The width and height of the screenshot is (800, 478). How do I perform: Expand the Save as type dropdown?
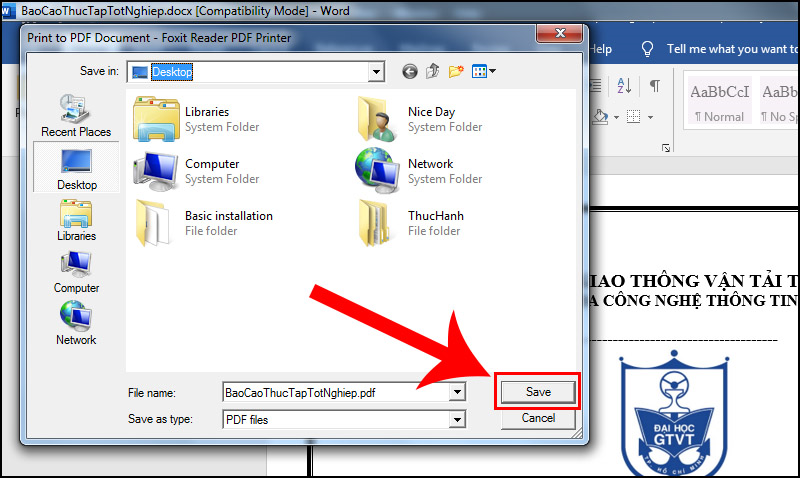457,419
